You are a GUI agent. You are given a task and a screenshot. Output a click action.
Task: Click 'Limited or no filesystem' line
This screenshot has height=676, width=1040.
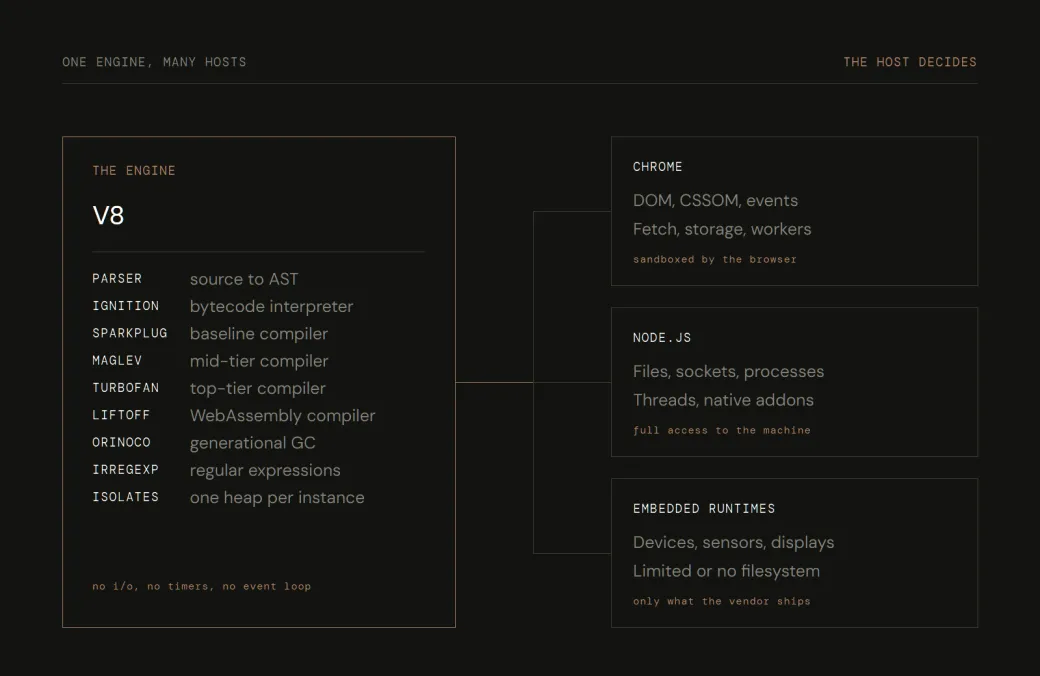pos(726,571)
